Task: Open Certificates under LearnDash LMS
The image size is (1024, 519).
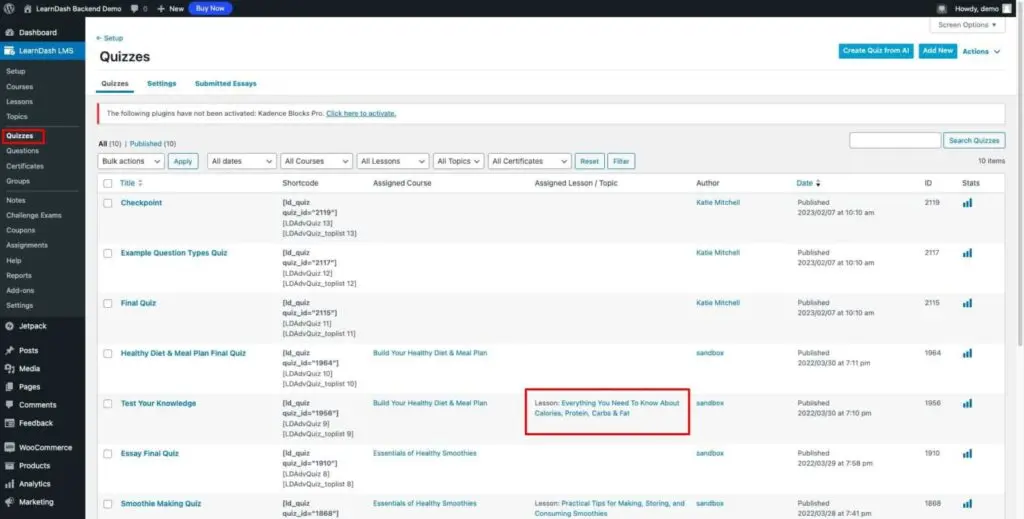Action: (x=25, y=166)
